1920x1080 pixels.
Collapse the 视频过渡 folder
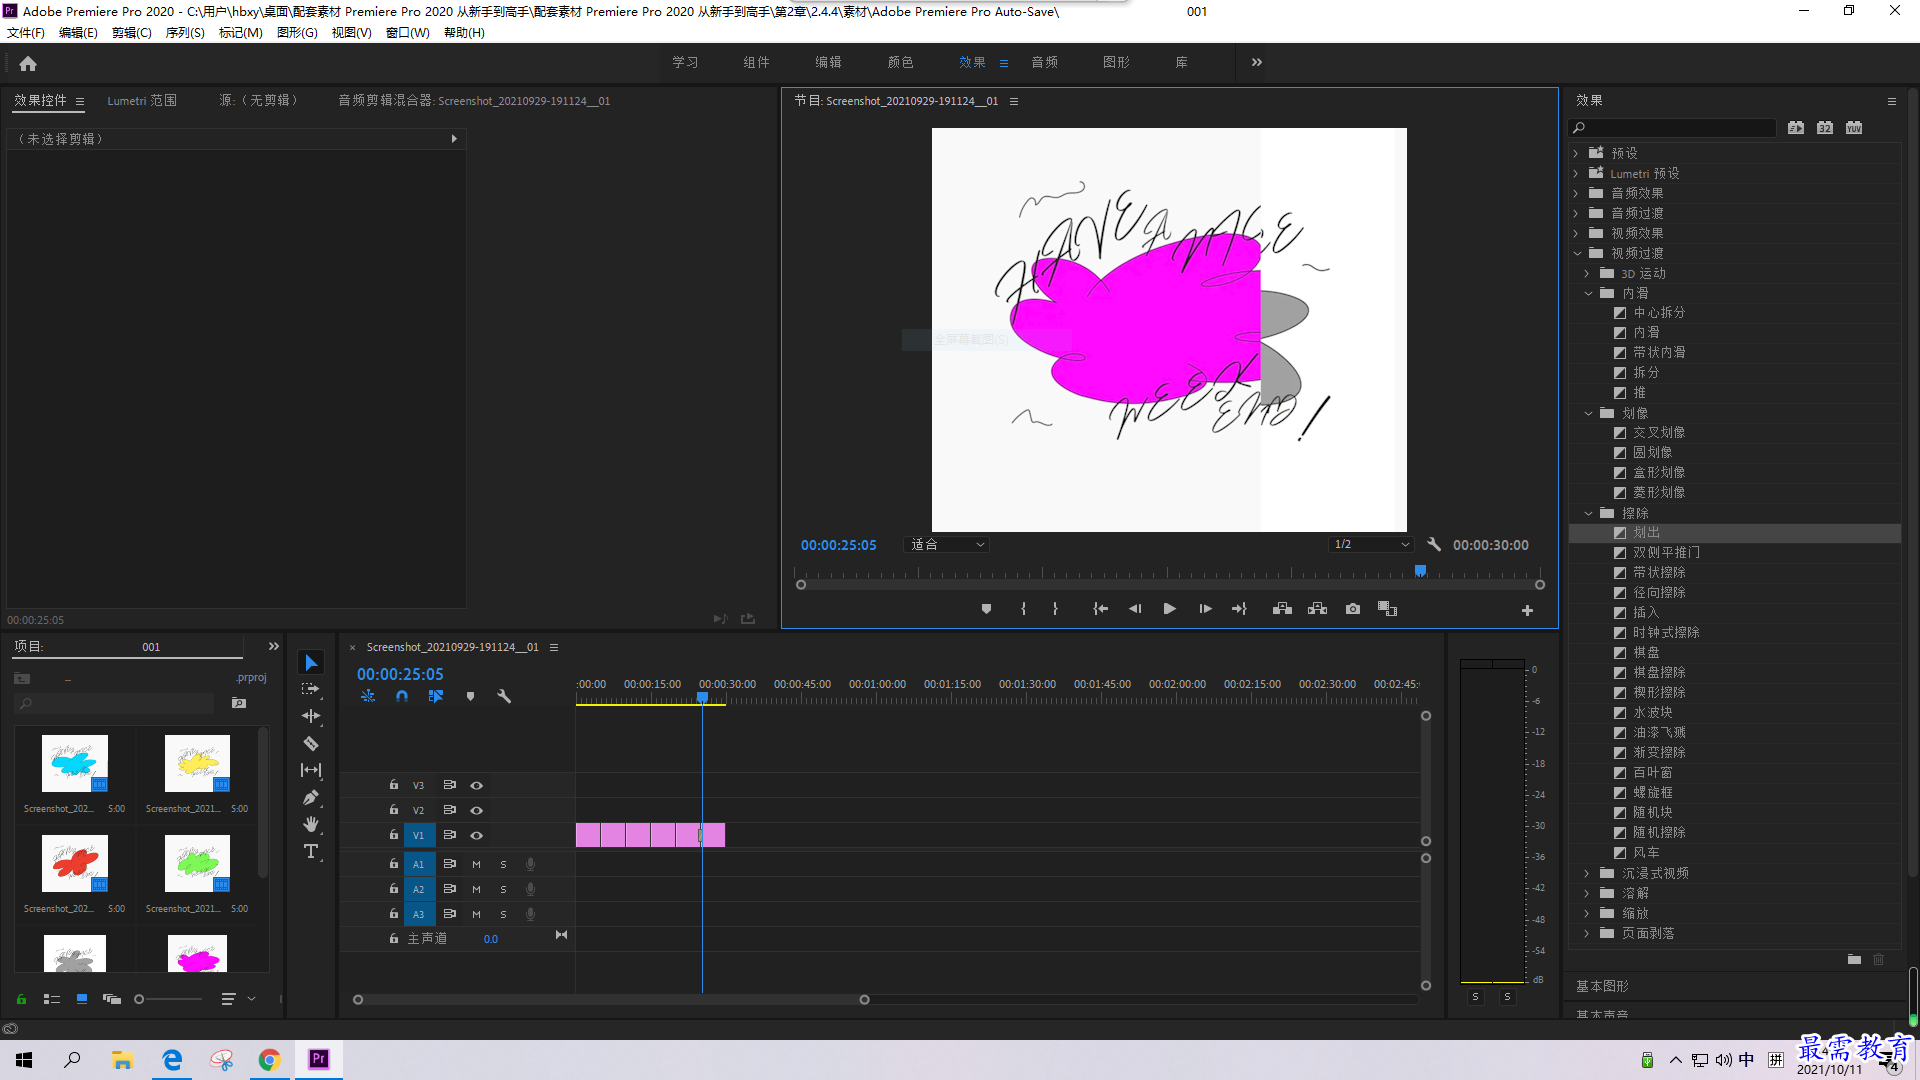[x=1577, y=253]
